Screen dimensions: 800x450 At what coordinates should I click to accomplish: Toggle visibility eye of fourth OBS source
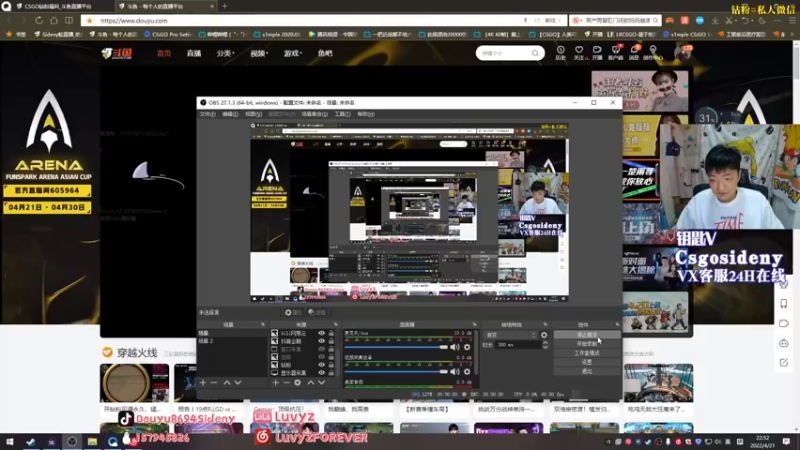click(x=321, y=357)
